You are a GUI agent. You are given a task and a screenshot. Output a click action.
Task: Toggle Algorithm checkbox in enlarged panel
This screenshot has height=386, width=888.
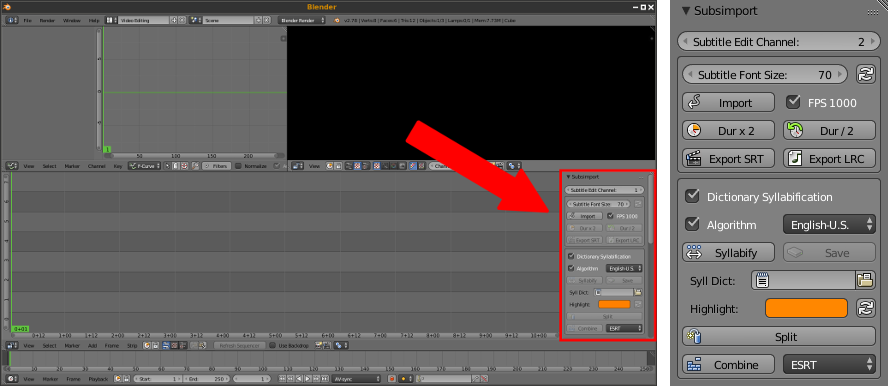coord(692,224)
